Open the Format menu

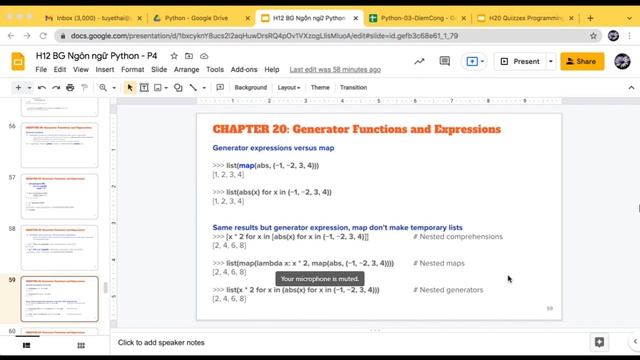tap(133, 69)
